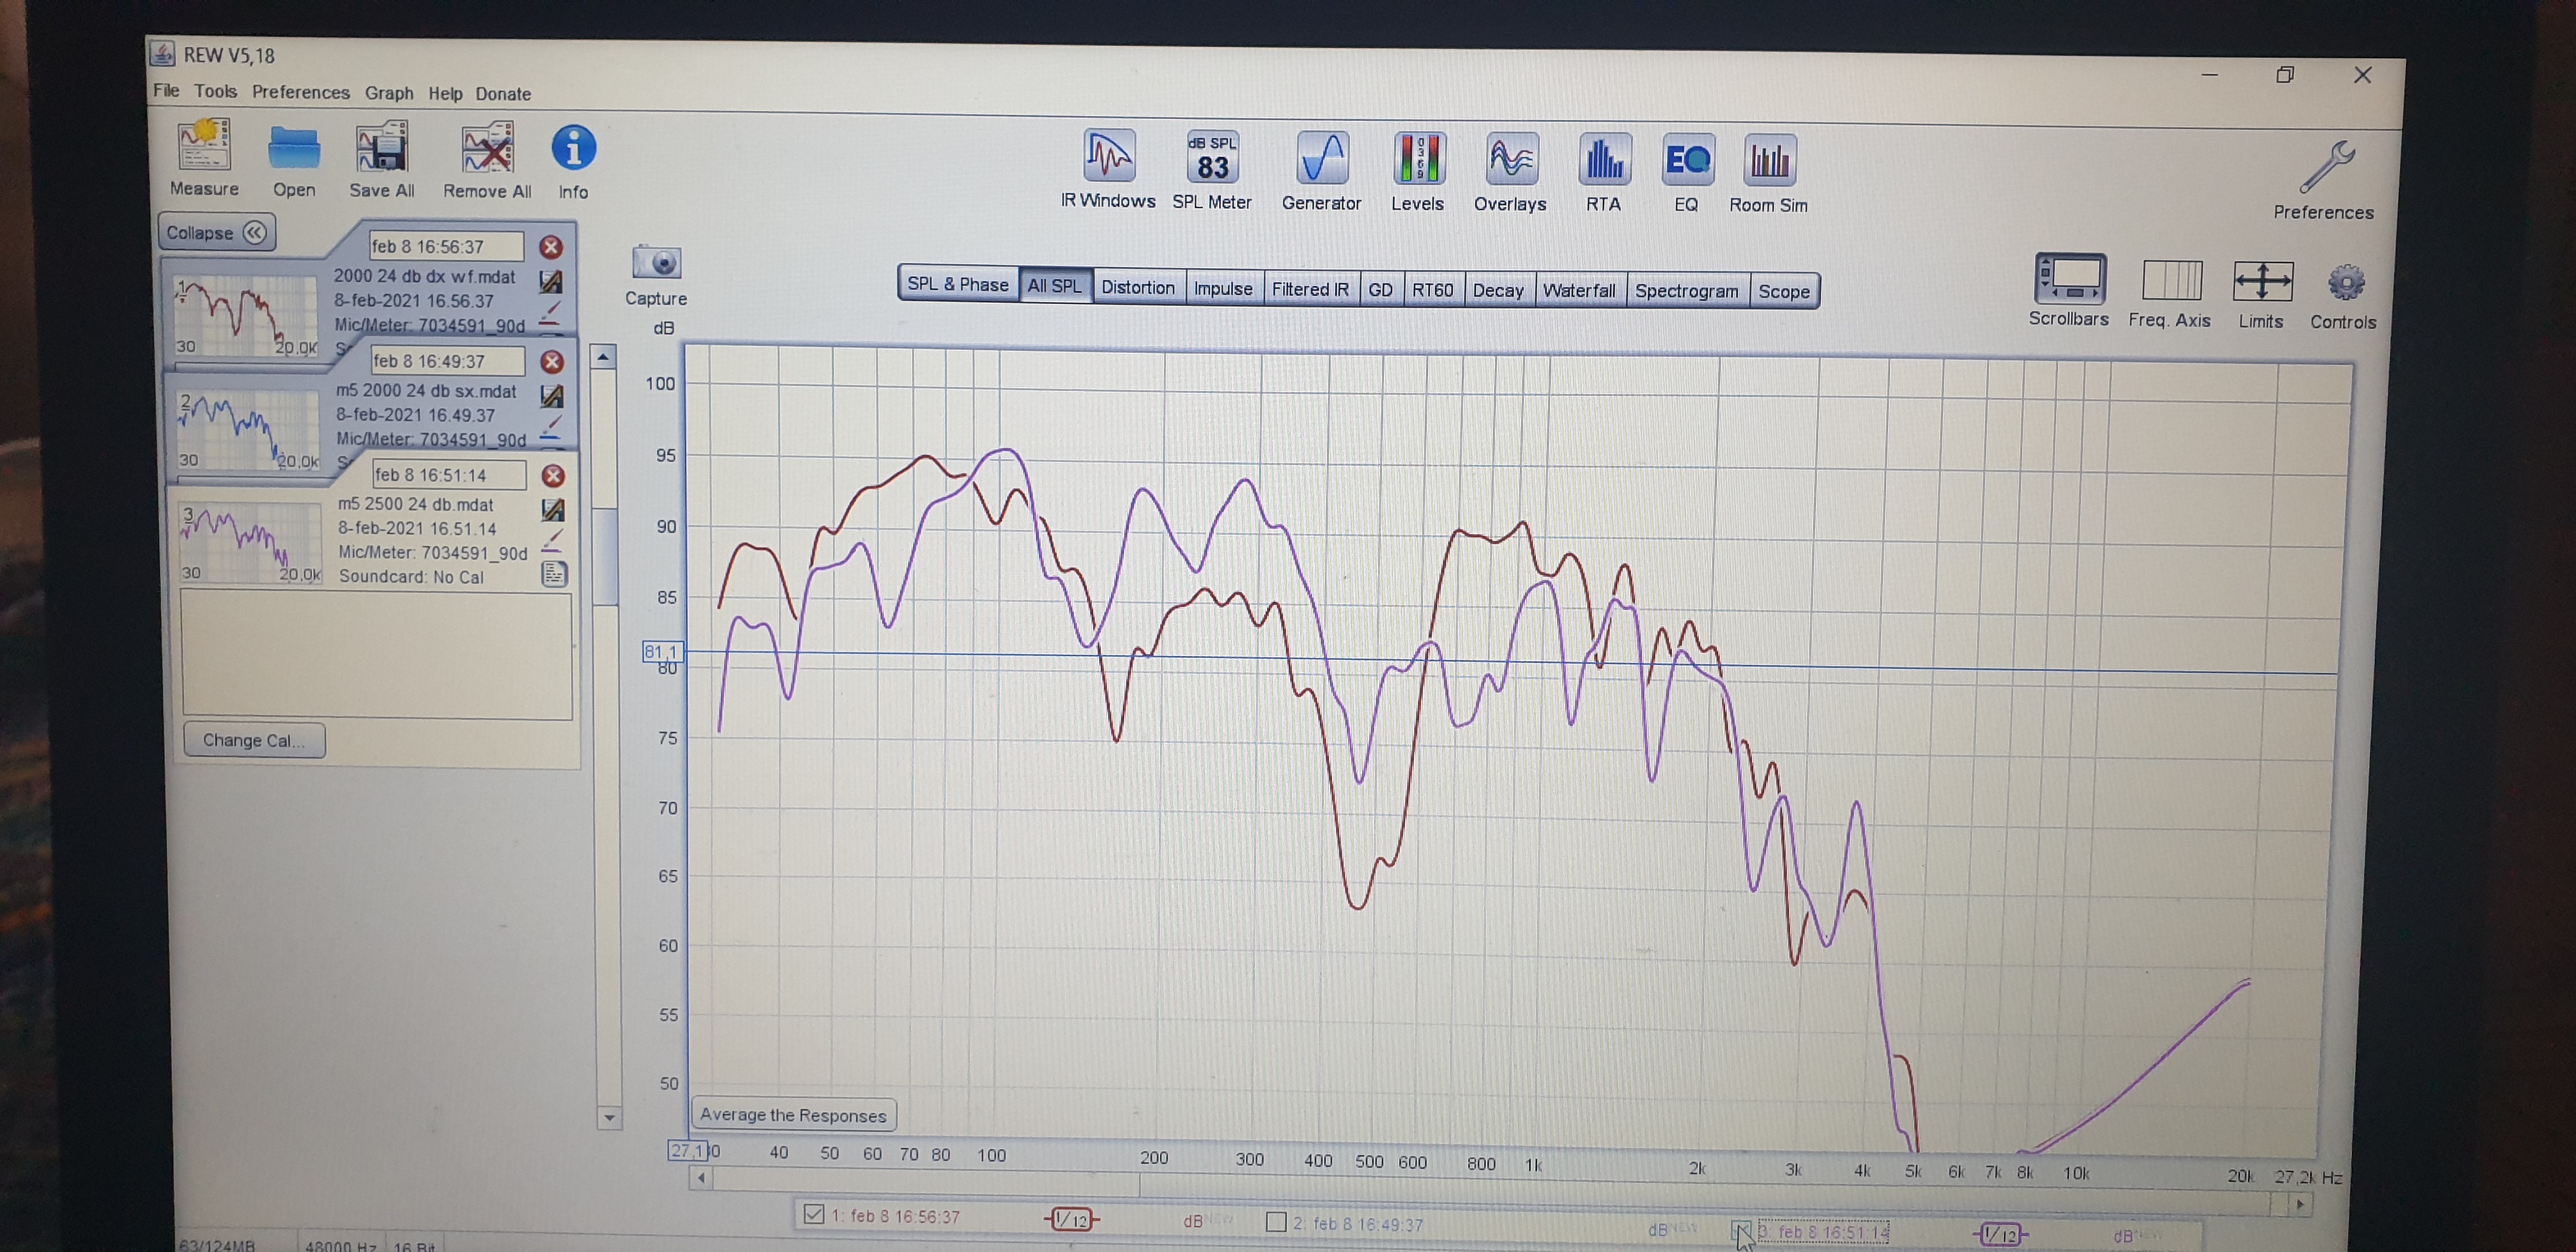This screenshot has height=1252, width=2576.
Task: Open the File menu
Action: tap(166, 91)
